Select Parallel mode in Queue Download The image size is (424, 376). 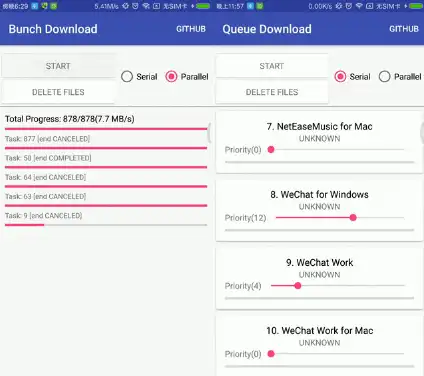click(x=400, y=77)
